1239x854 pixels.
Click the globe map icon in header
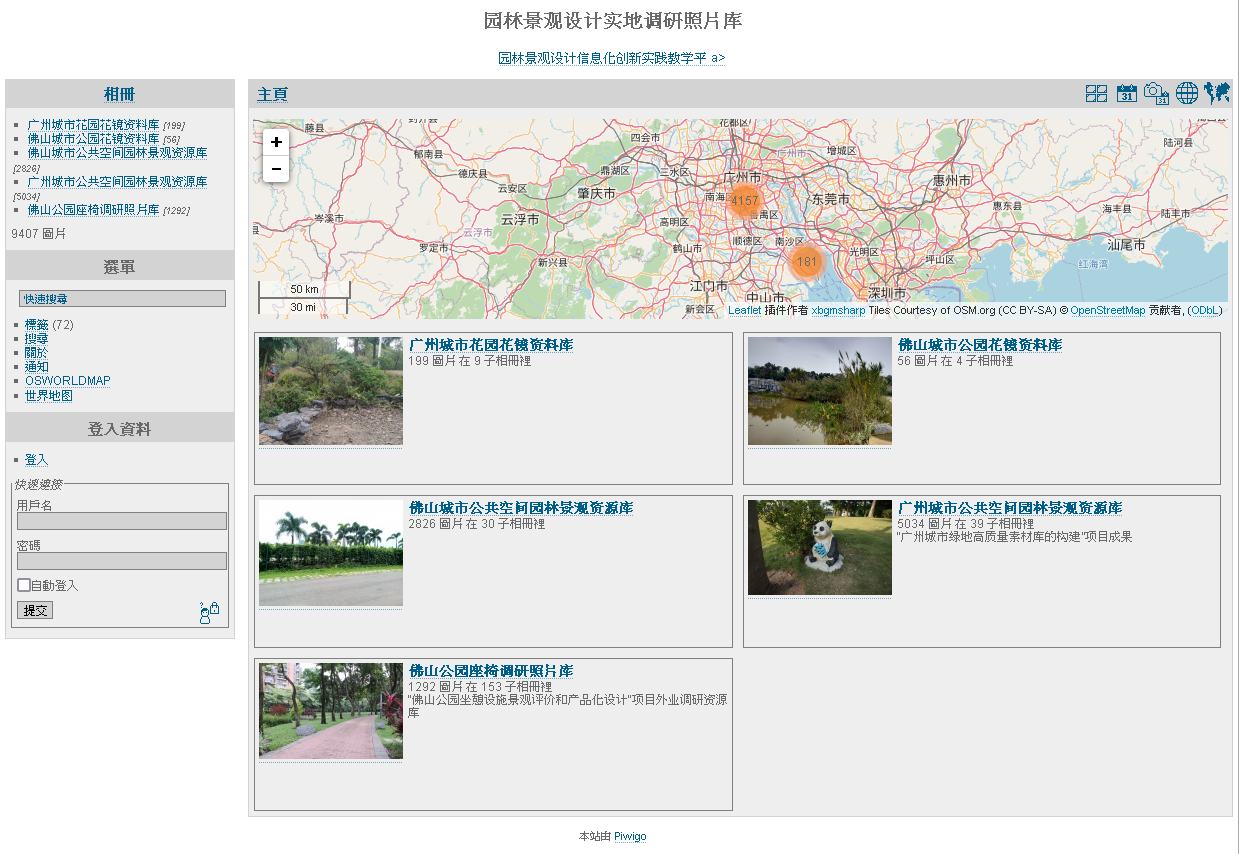pyautogui.click(x=1187, y=94)
